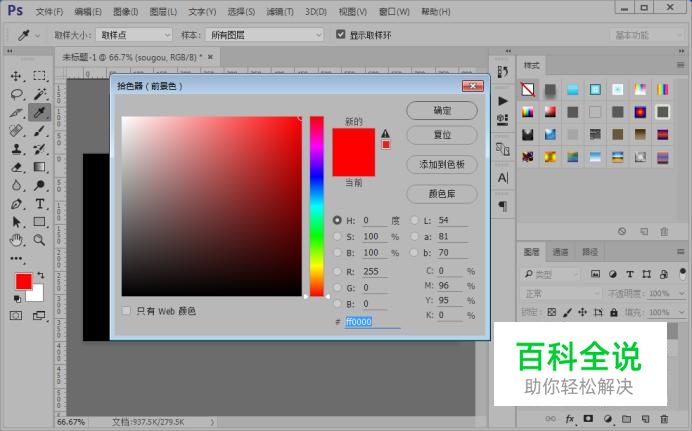The image size is (692, 431).
Task: Click the layer fx styles icon
Action: click(570, 419)
